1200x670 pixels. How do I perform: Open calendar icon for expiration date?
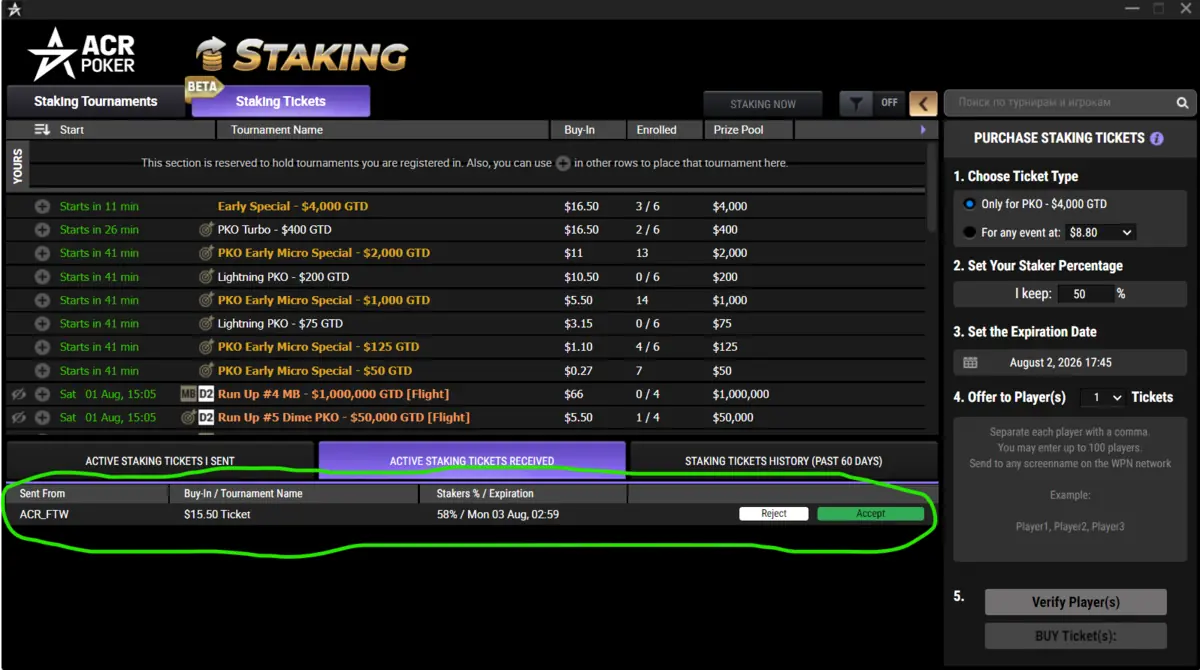[x=970, y=363]
